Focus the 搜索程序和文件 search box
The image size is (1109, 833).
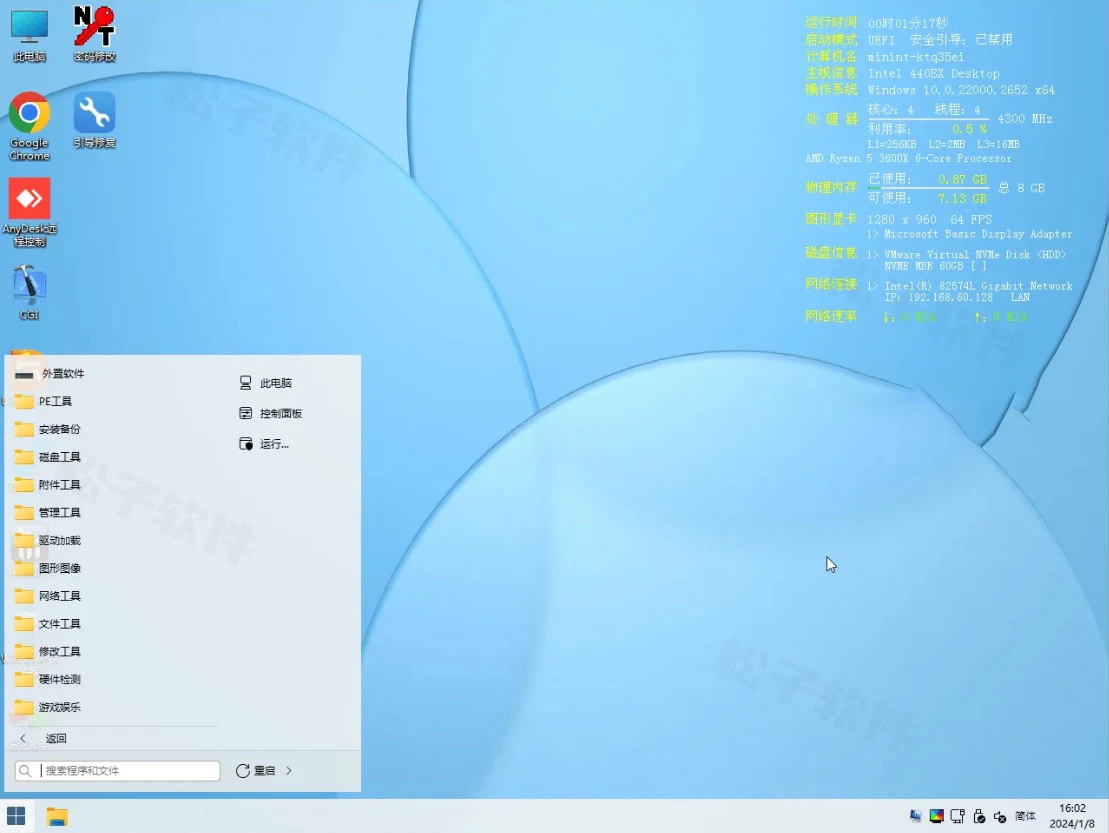pyautogui.click(x=117, y=771)
